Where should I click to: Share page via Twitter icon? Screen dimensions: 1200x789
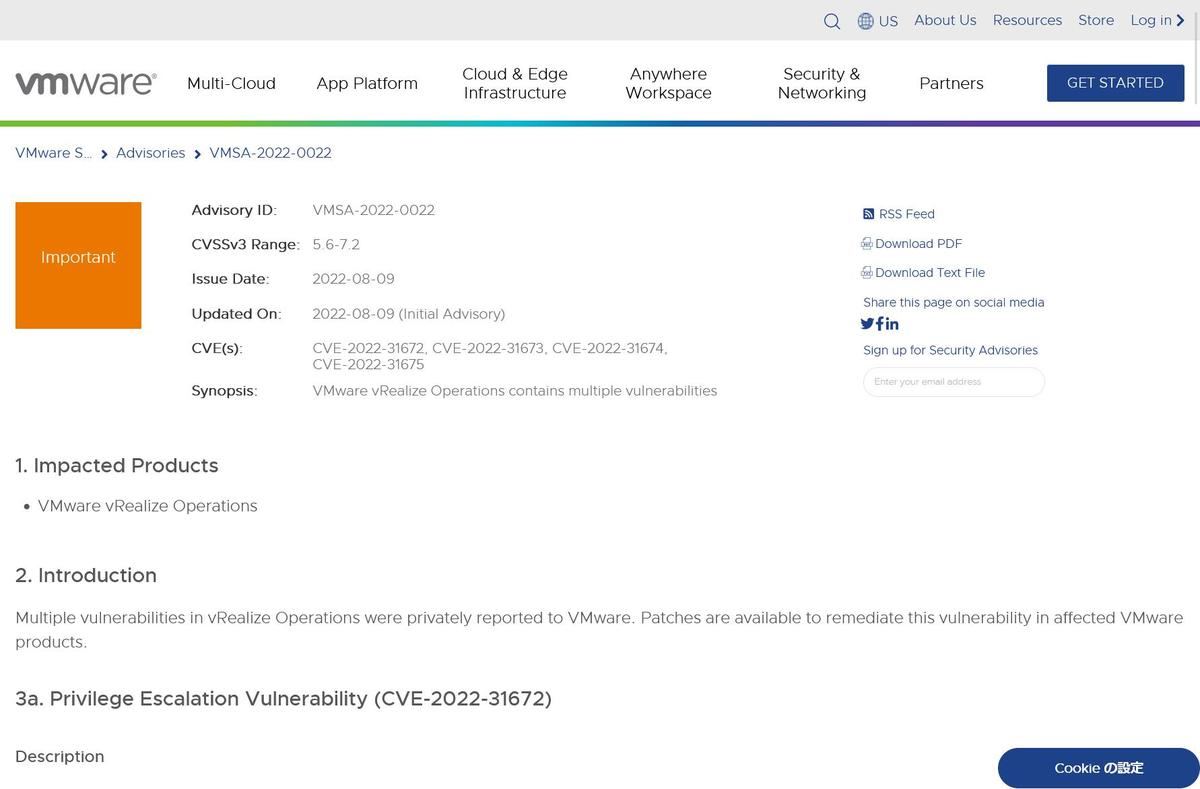(867, 324)
